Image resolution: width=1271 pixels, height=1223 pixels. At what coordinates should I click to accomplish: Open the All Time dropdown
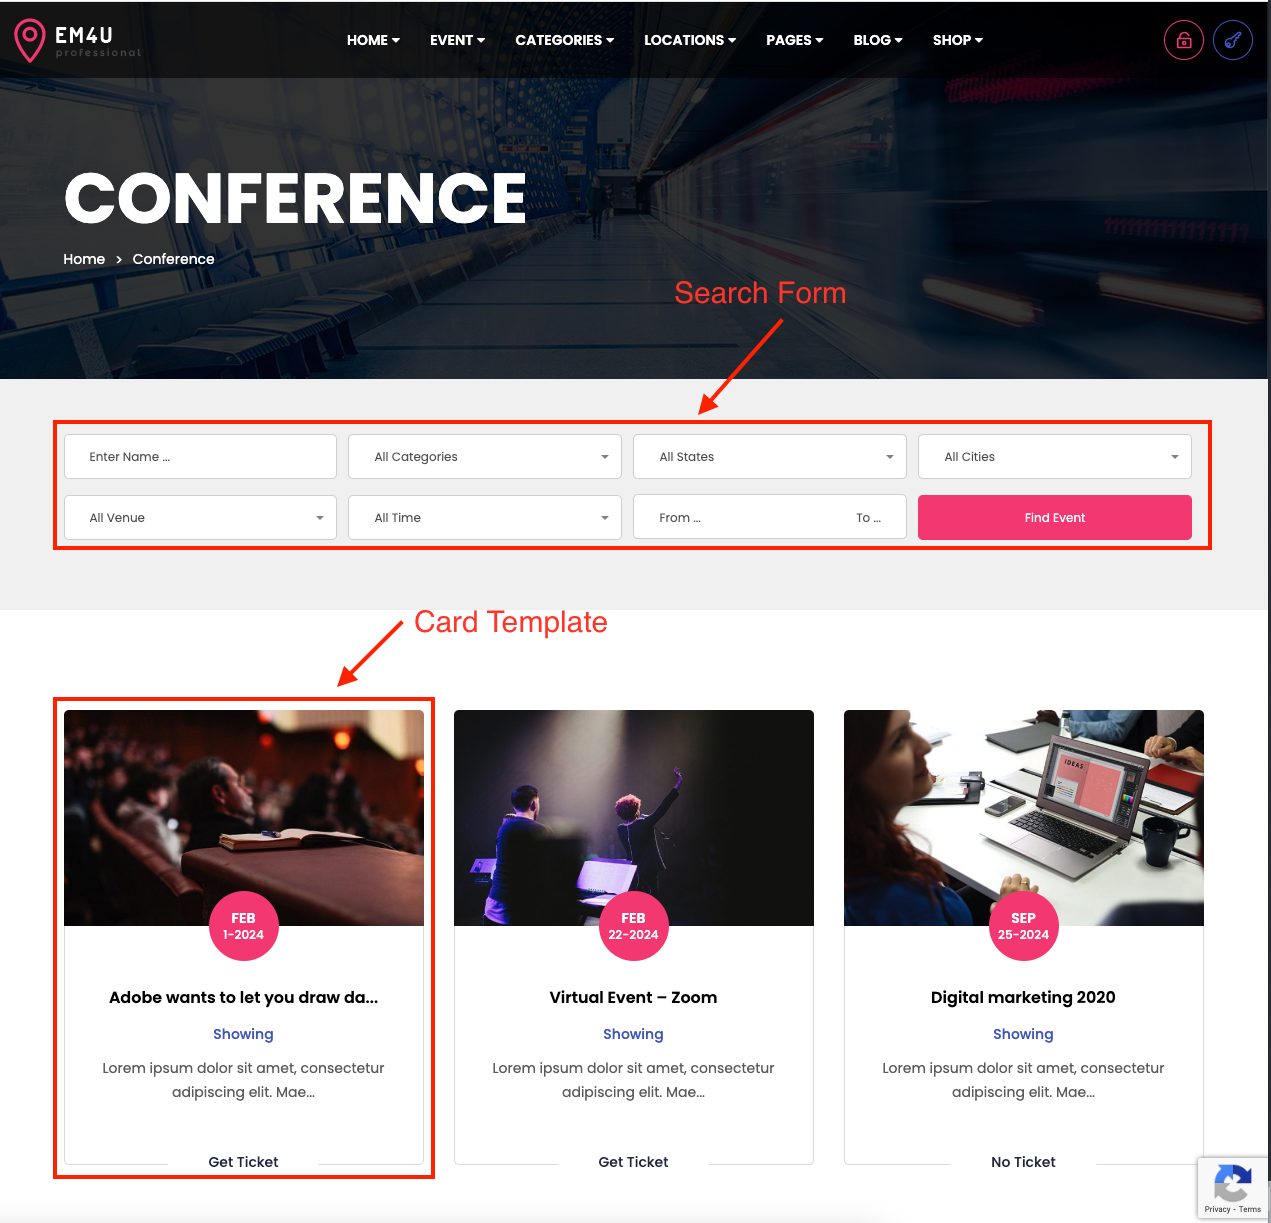pyautogui.click(x=485, y=518)
